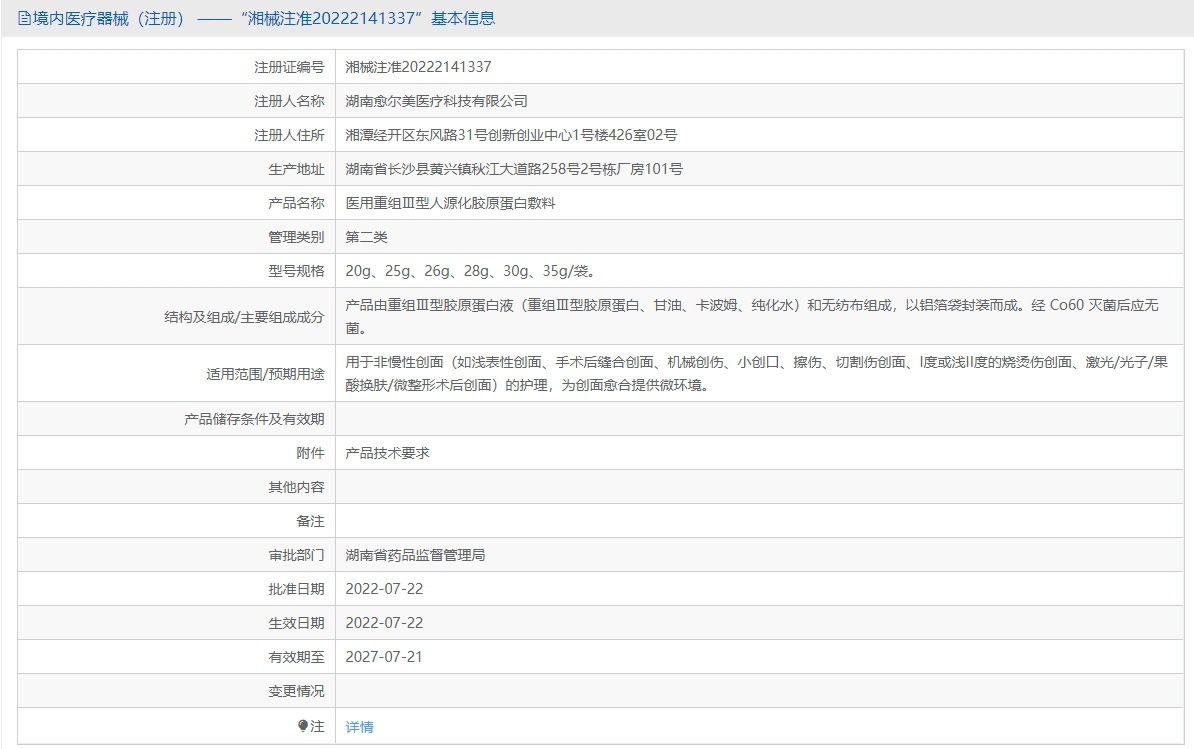Screen dimensions: 1194x749
Task: Select expiry date 2027-07-21
Action: point(384,657)
